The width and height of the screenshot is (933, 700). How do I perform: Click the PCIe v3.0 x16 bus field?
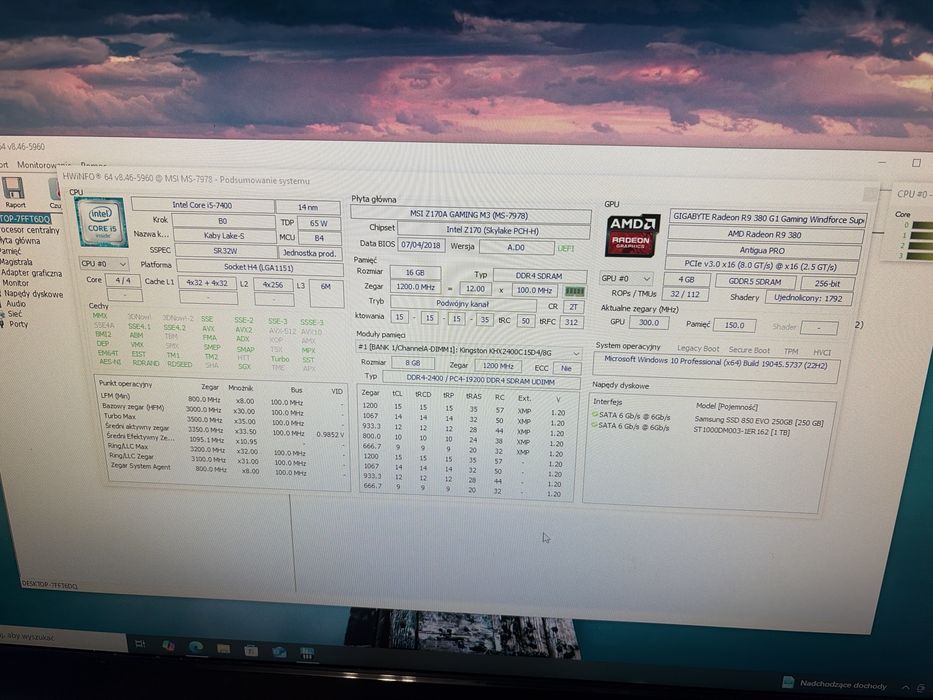click(x=760, y=265)
